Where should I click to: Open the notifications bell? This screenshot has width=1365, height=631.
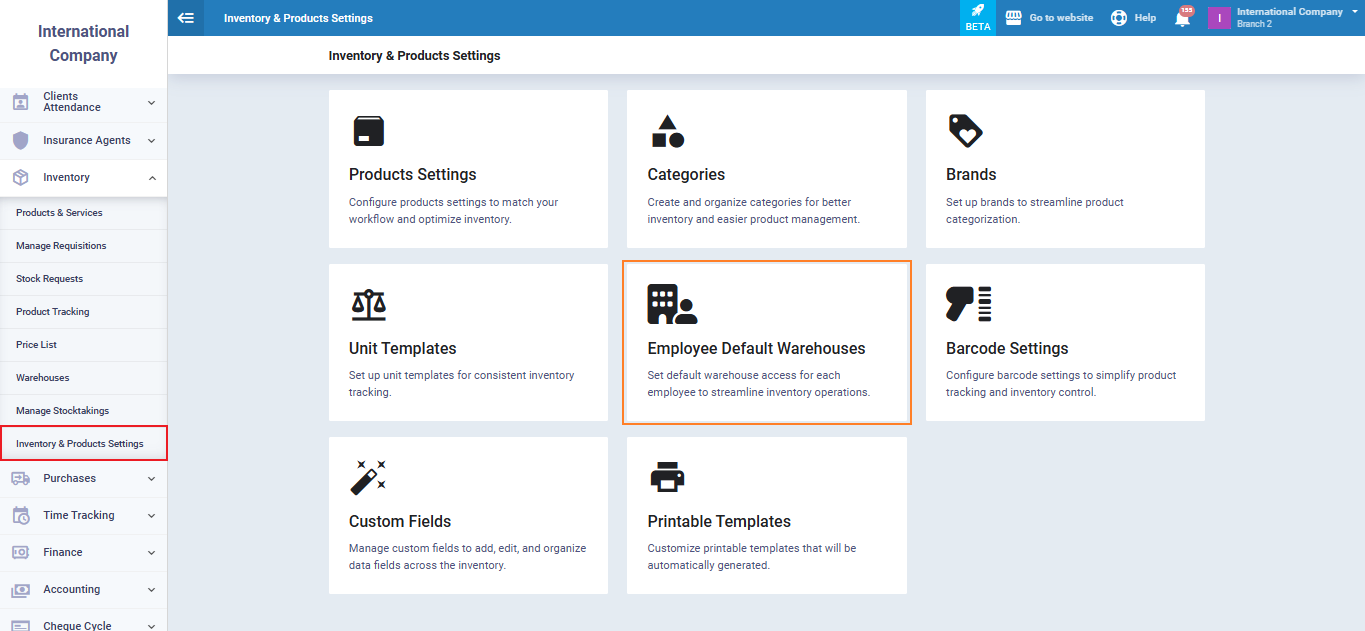pyautogui.click(x=1182, y=18)
